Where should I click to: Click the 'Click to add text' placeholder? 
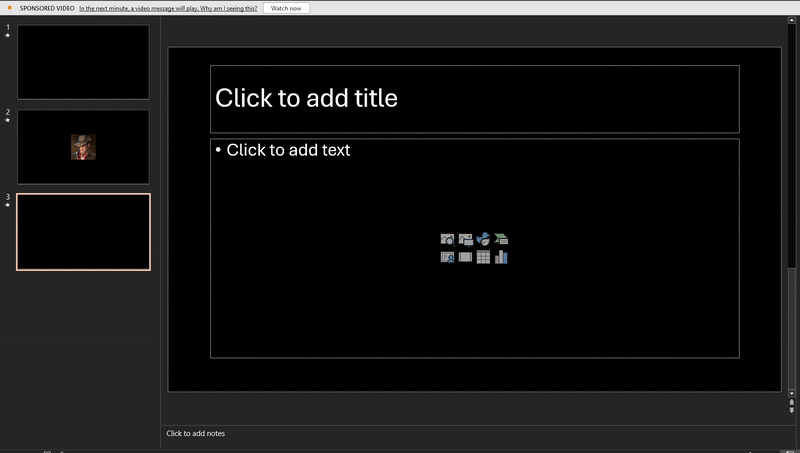tap(474, 248)
